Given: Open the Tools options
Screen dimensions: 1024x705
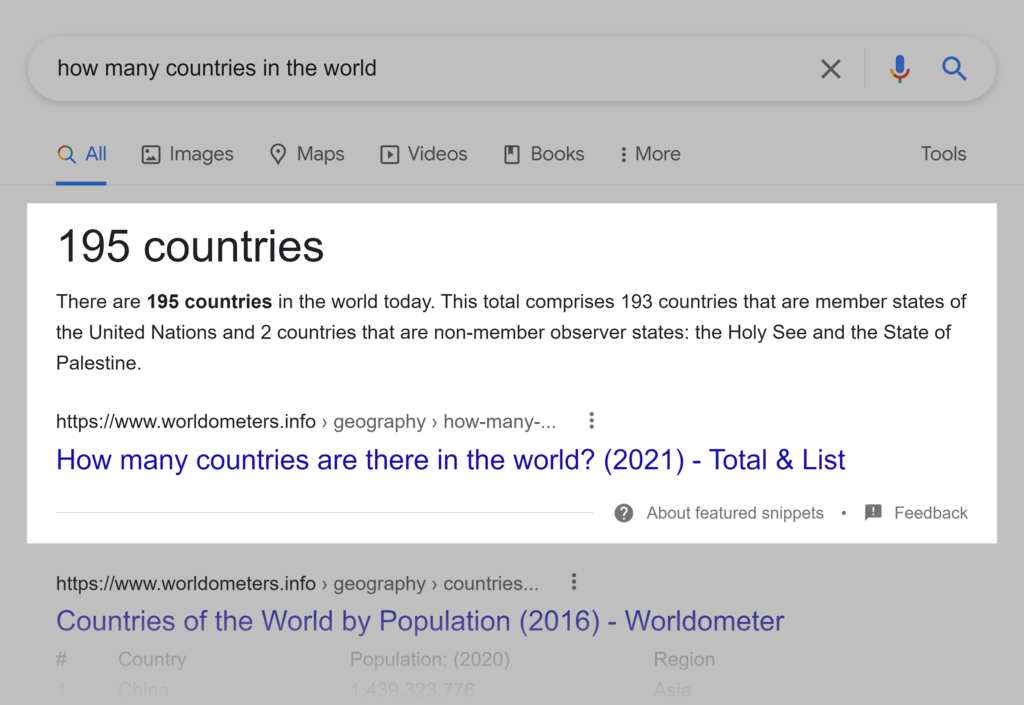Looking at the screenshot, I should (943, 154).
